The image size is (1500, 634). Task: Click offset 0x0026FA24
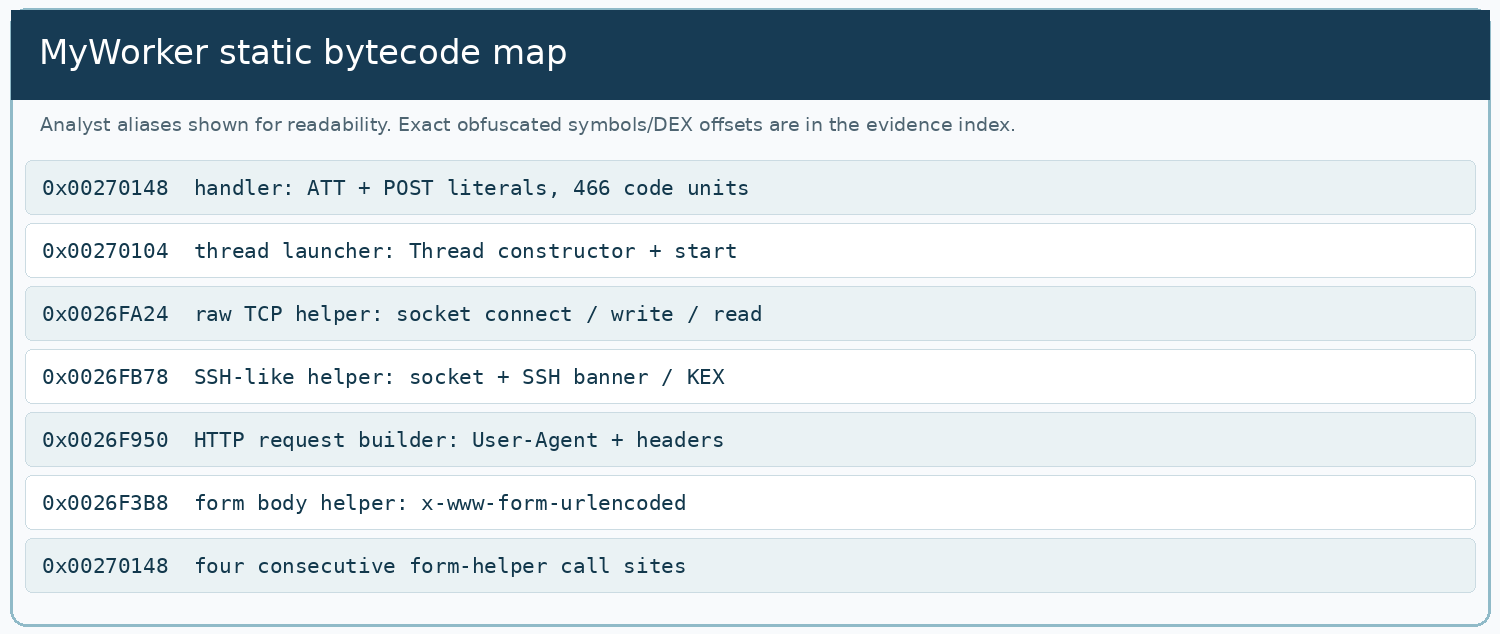coord(105,314)
